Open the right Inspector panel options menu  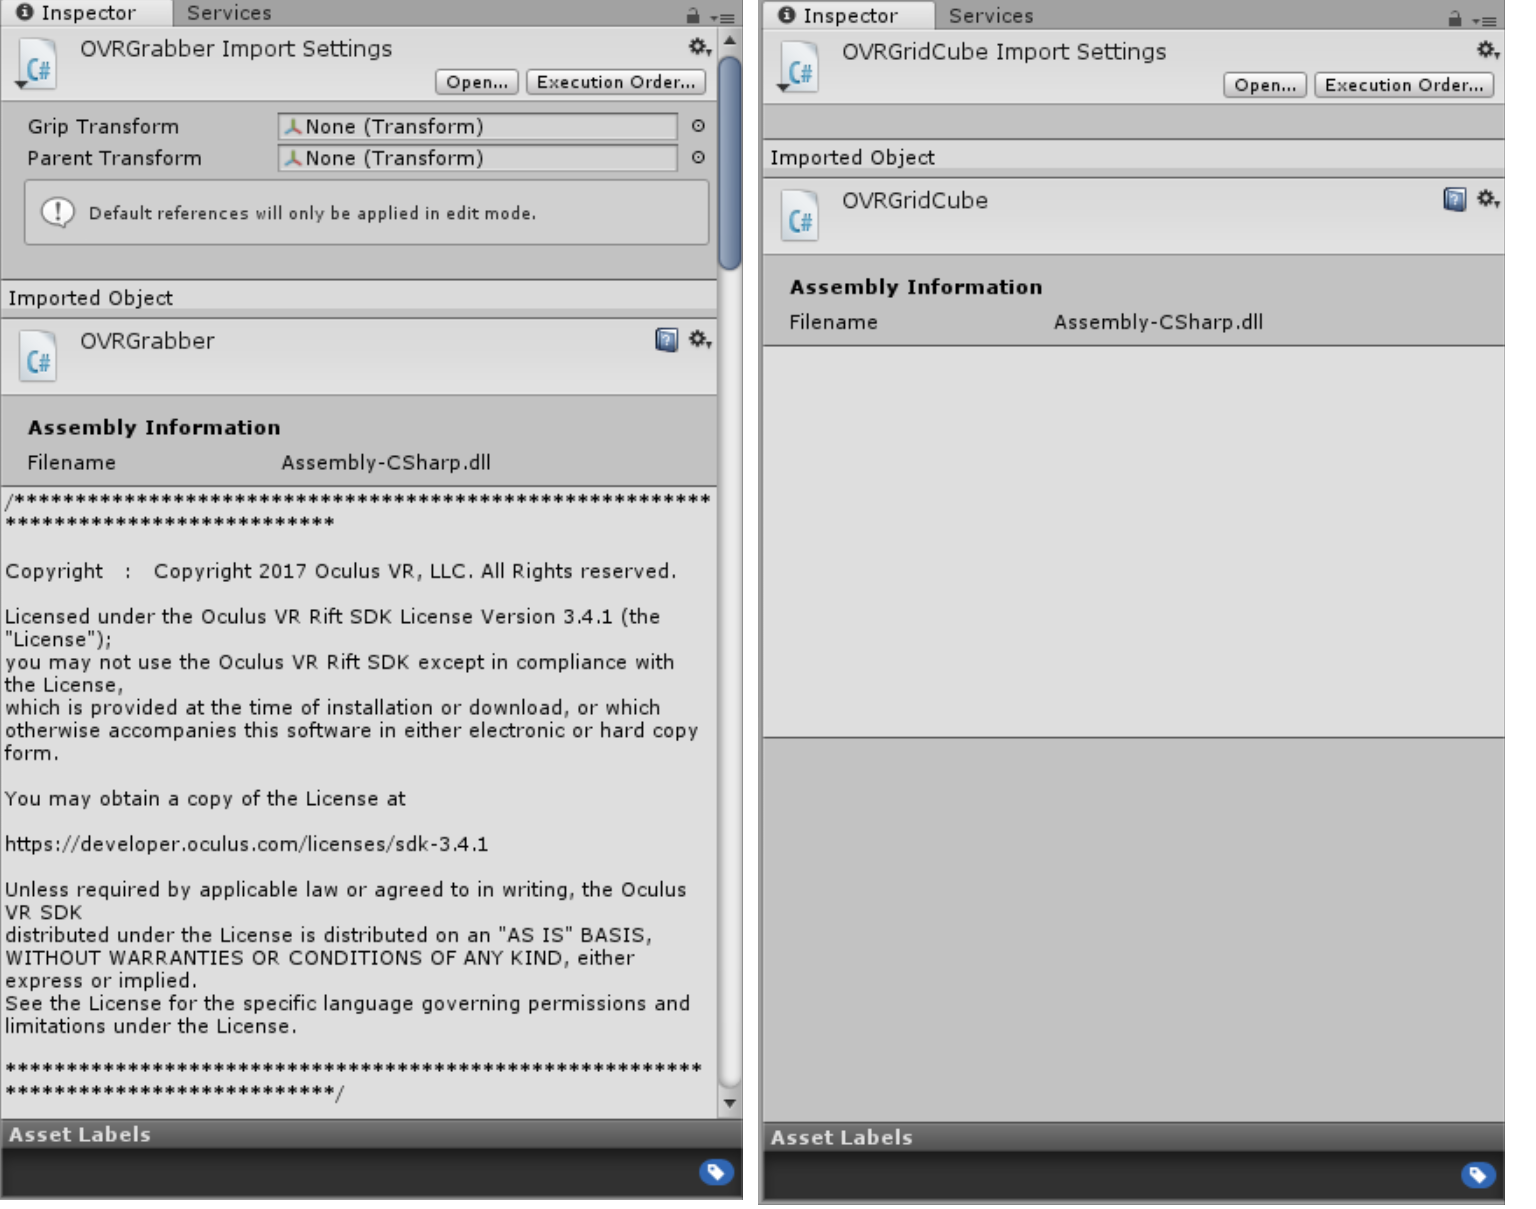pos(1484,20)
